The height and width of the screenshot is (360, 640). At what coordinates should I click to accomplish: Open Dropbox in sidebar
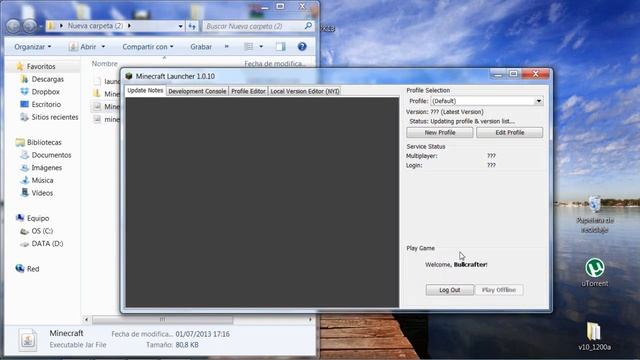(46, 92)
